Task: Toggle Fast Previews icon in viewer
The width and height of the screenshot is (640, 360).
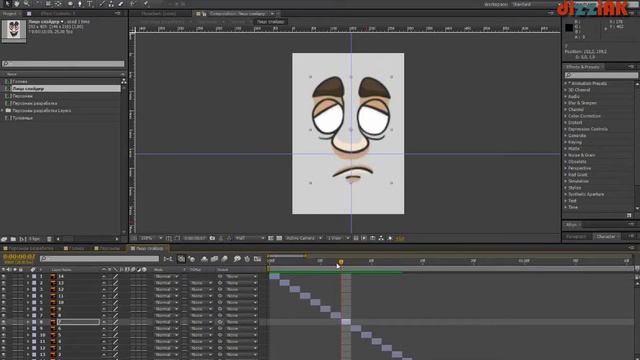Action: (x=364, y=238)
